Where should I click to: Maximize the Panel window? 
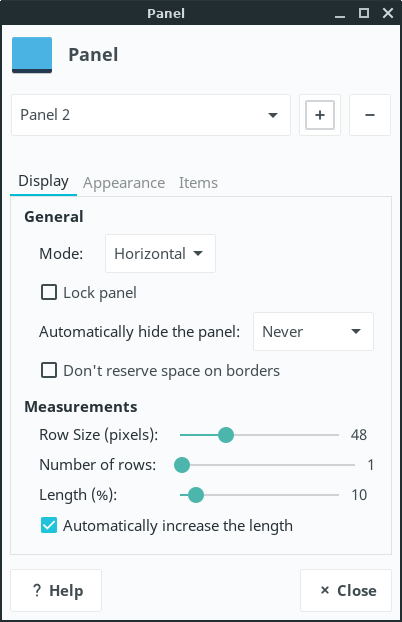click(x=364, y=13)
